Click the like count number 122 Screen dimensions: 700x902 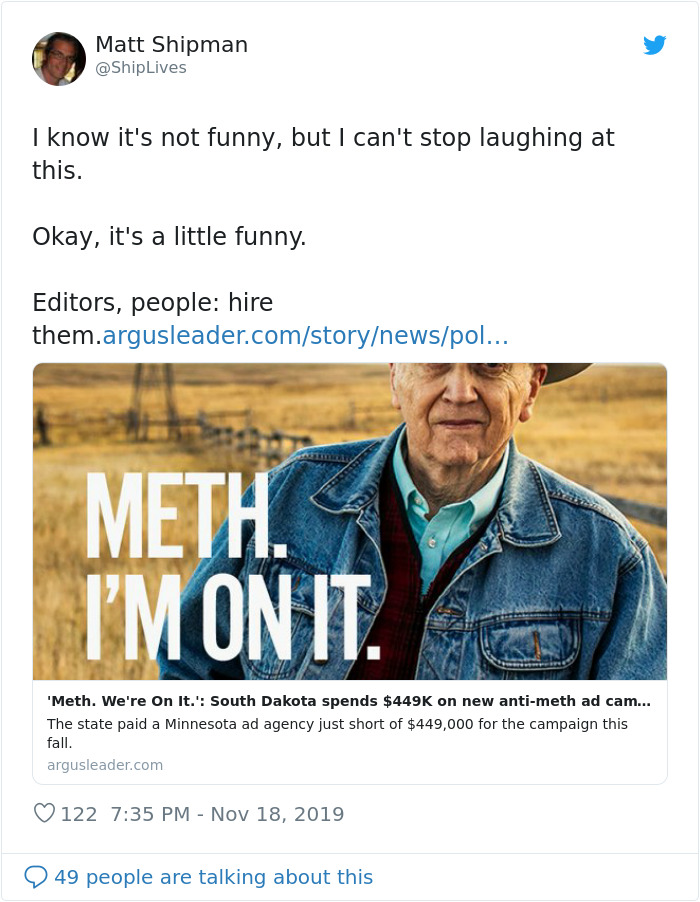(x=72, y=813)
